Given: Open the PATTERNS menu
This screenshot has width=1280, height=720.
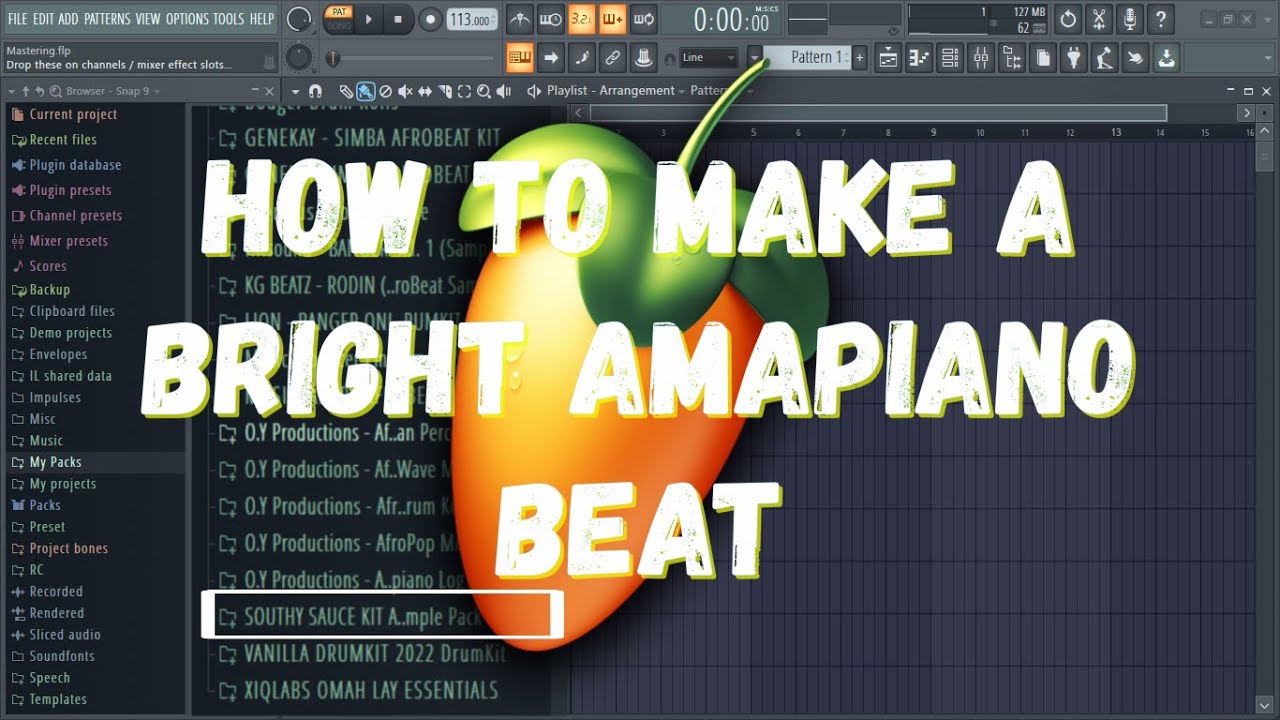Looking at the screenshot, I should (x=107, y=19).
